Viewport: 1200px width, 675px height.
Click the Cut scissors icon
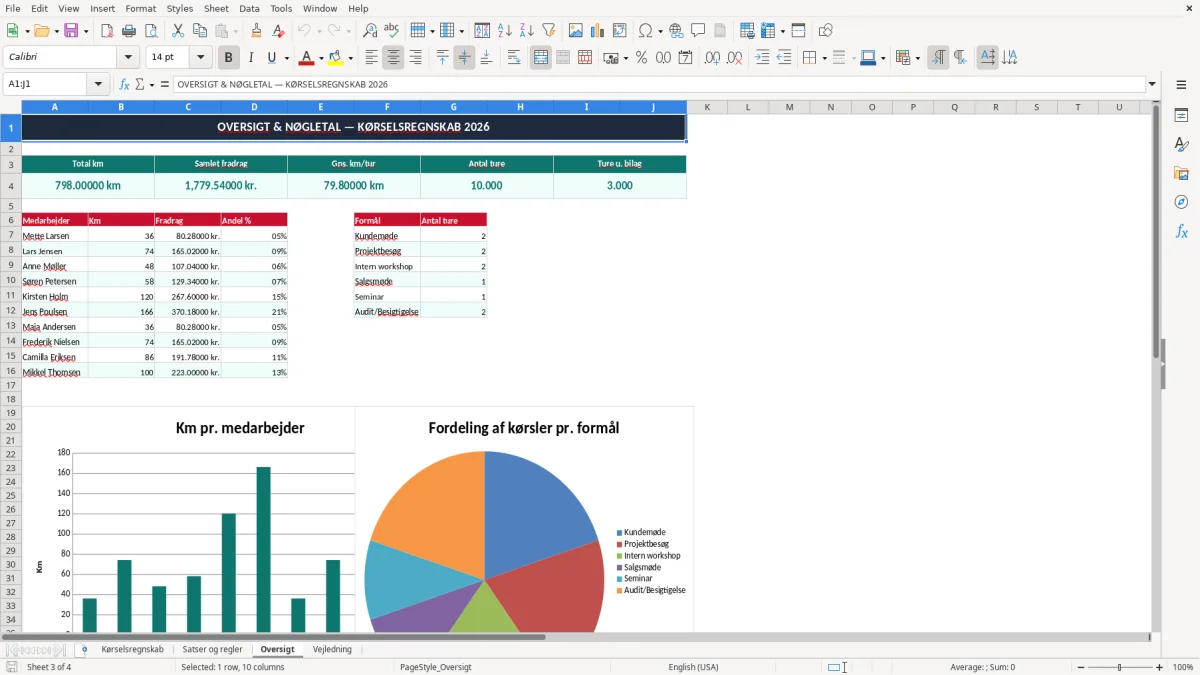click(178, 31)
